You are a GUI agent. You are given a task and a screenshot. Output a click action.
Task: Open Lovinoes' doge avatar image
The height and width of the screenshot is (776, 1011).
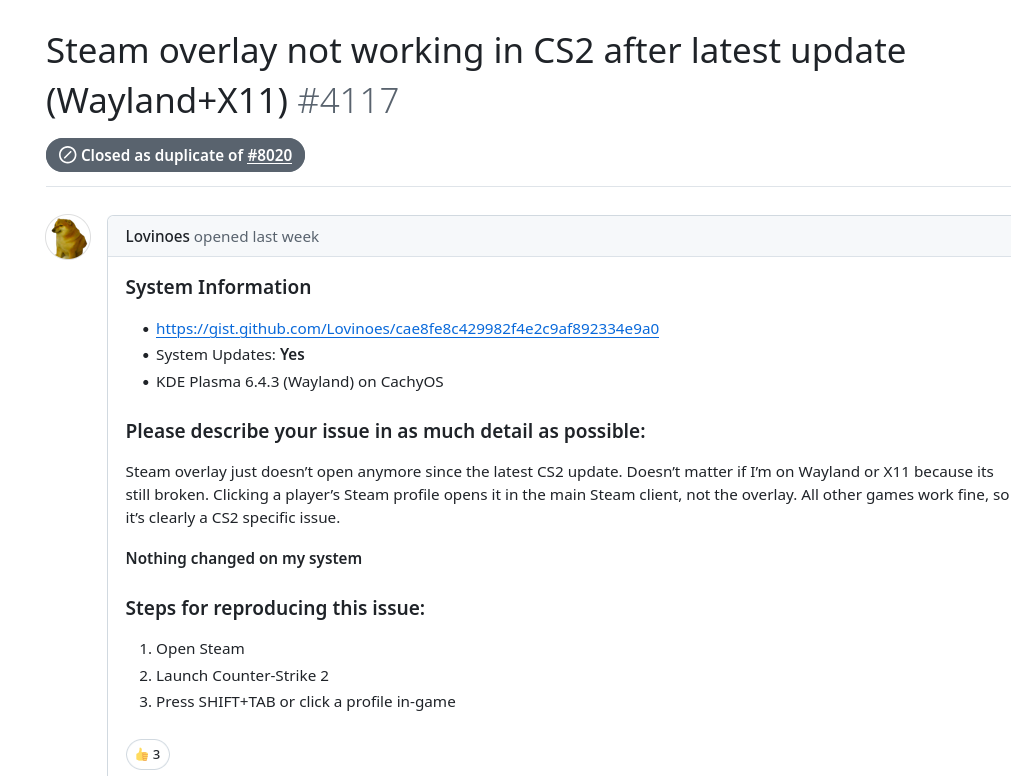(68, 238)
